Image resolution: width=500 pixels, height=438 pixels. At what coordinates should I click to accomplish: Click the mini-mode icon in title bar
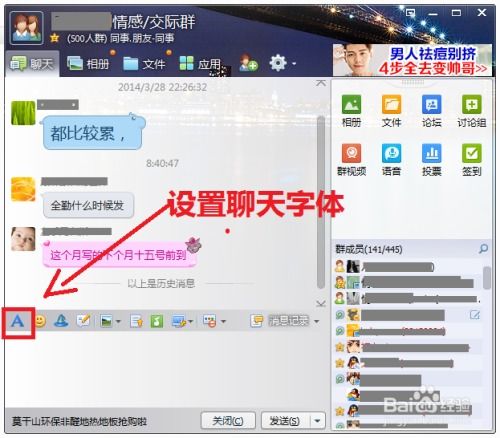[x=410, y=13]
